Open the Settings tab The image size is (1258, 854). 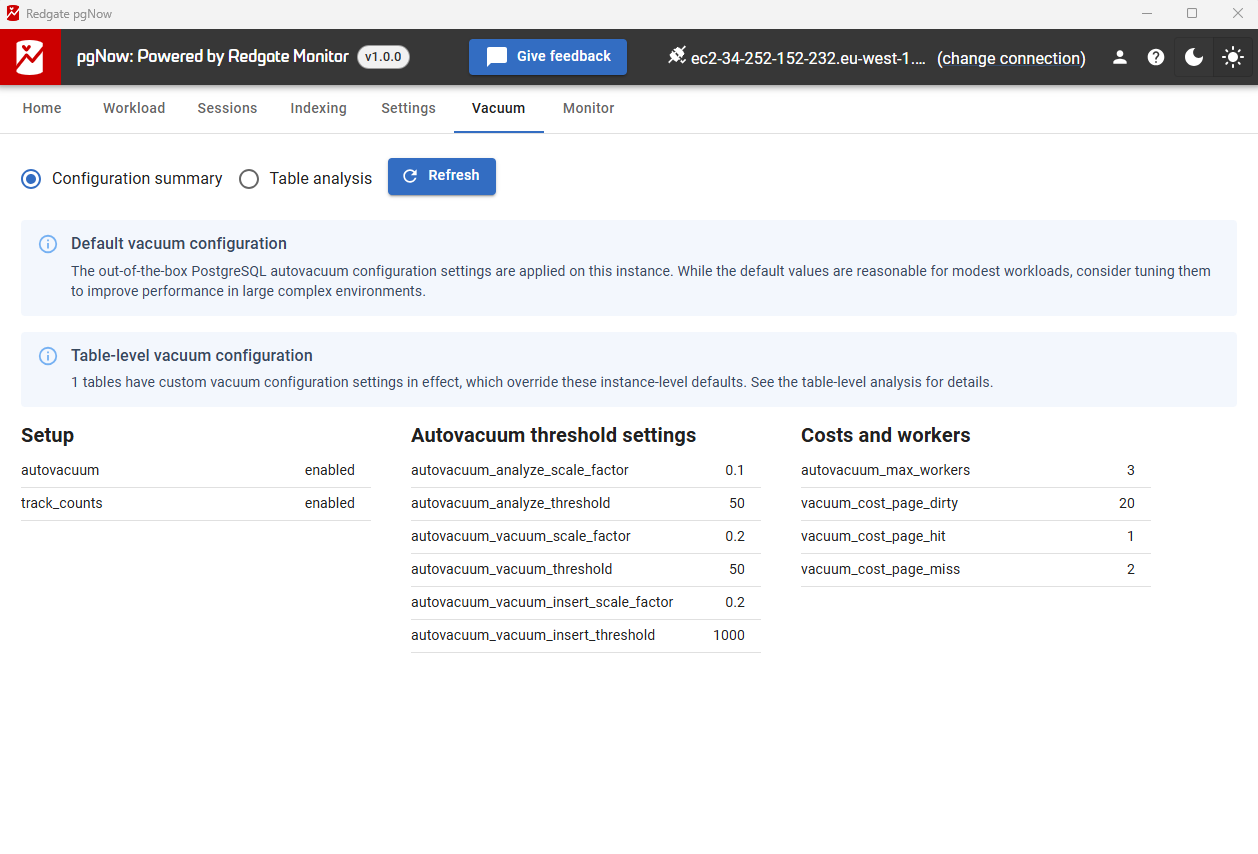(x=408, y=108)
